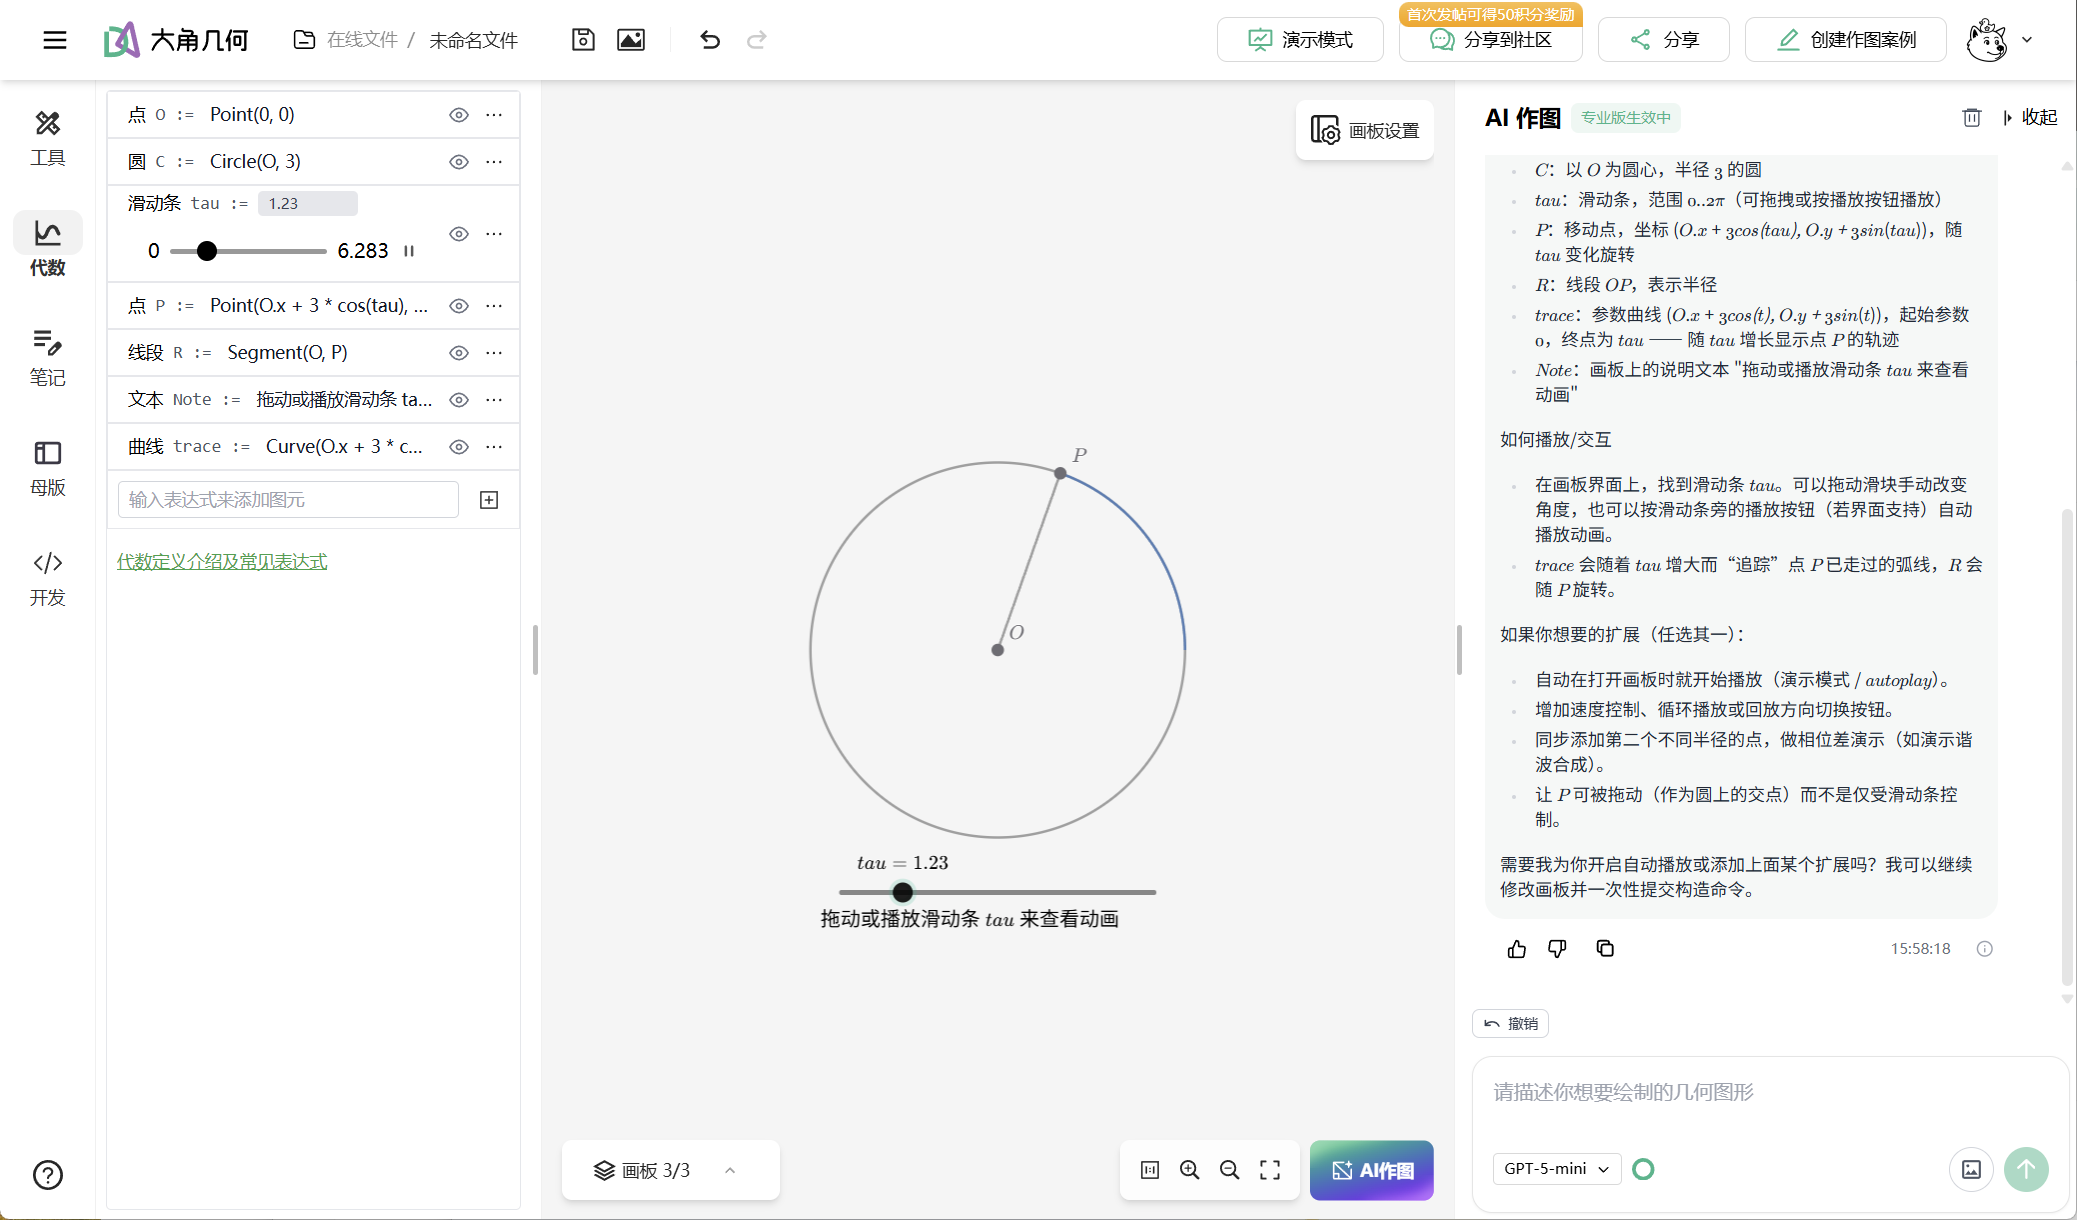Click the undo arrow icon

click(710, 40)
